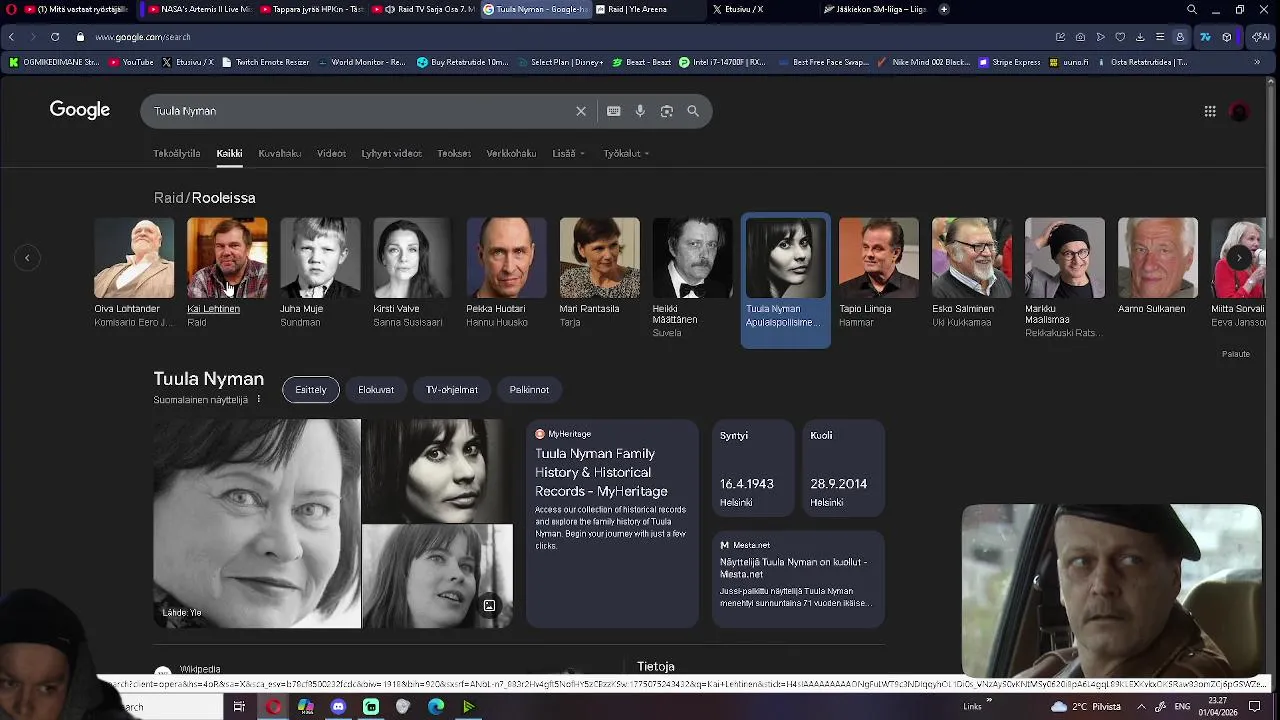
Task: Open Microsoft Edge in the taskbar
Action: [436, 707]
